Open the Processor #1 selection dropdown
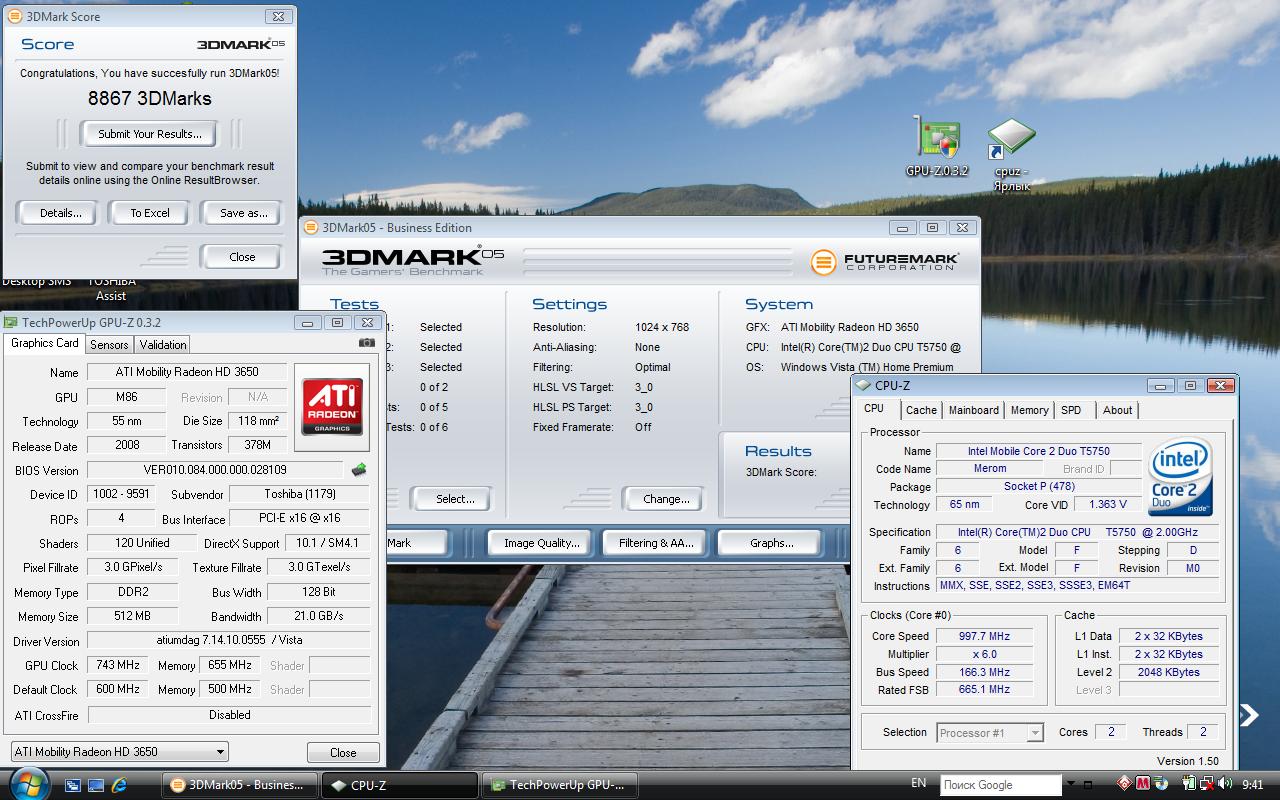1280x800 pixels. pyautogui.click(x=990, y=733)
